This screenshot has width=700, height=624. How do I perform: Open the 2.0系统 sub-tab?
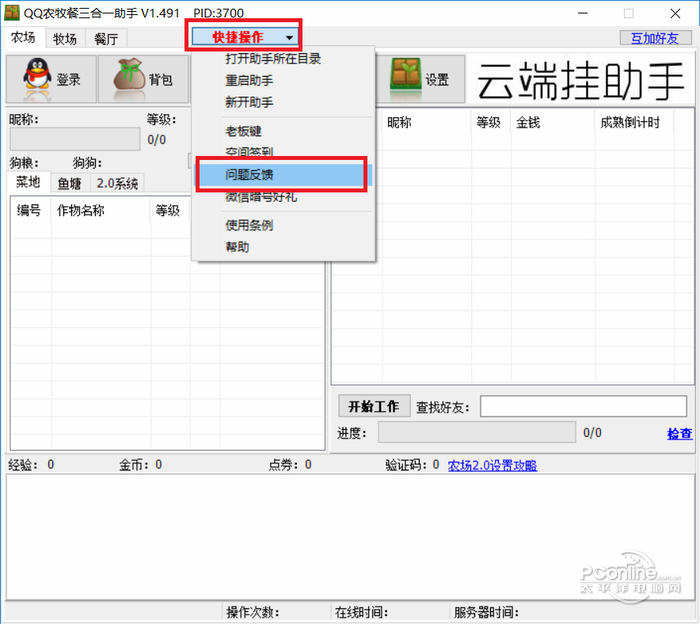pyautogui.click(x=117, y=183)
